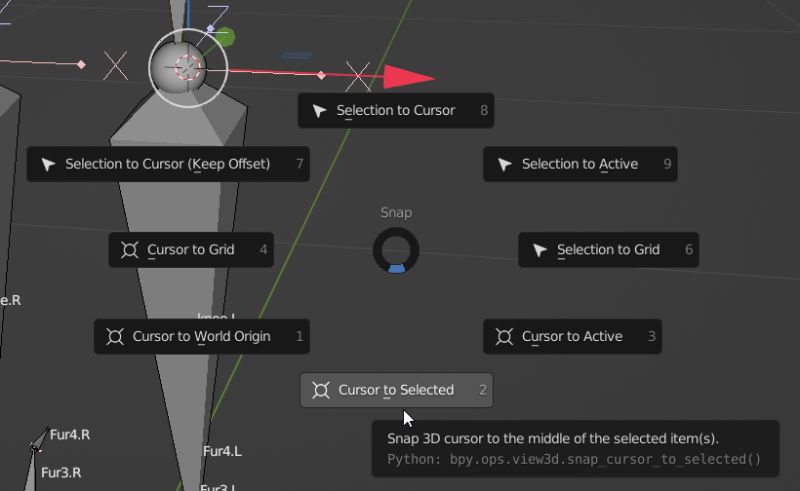Screen dimensions: 800x491
Task: Click the green Y-axis gizmo handle
Action: [224, 37]
